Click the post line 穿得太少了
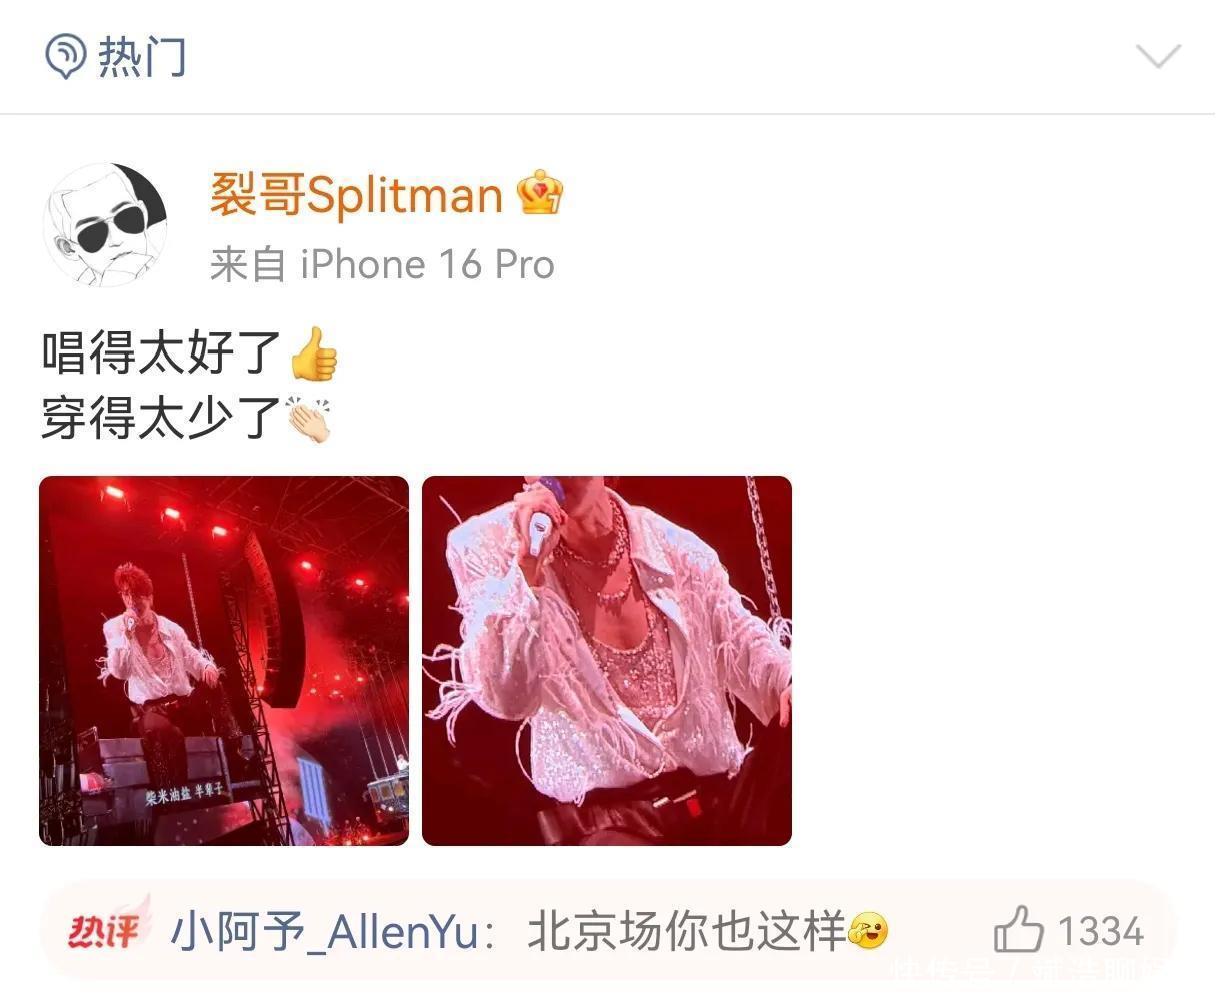The image size is (1216, 996). (161, 418)
